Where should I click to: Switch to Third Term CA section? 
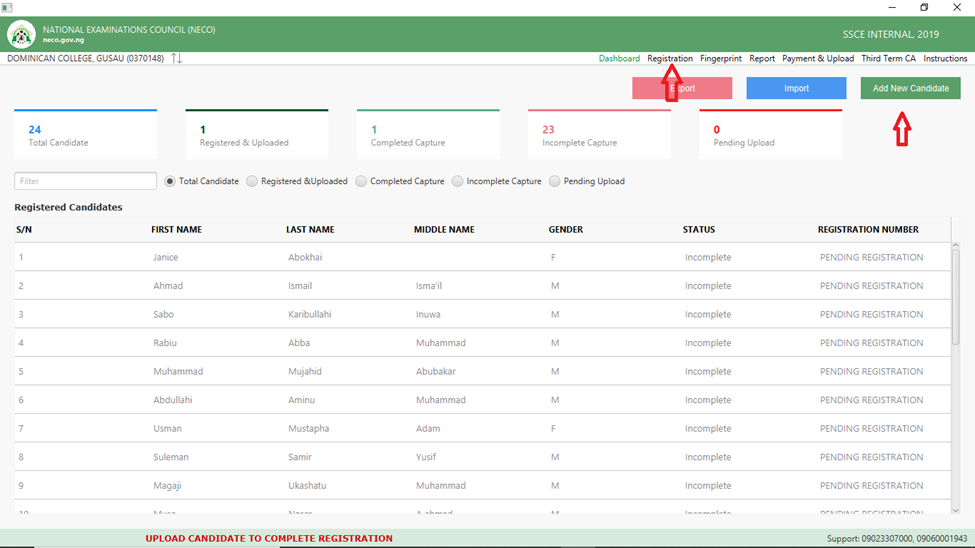click(x=888, y=59)
